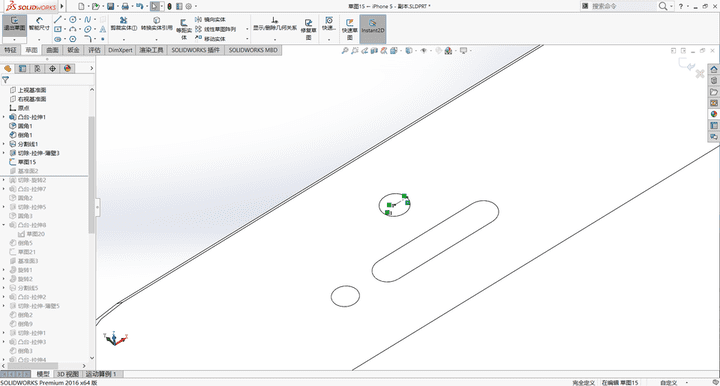Open the 运动算例 1 bottom tab
720x386 pixels.
101,374
